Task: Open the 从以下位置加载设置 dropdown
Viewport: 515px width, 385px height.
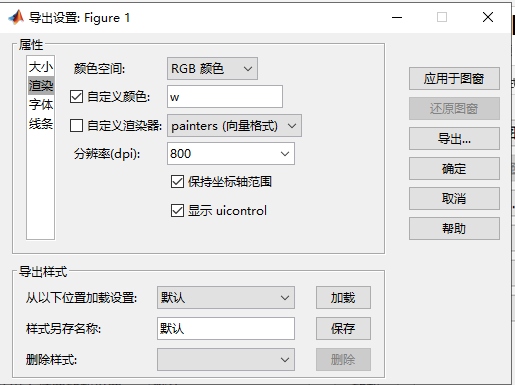Action: click(226, 297)
